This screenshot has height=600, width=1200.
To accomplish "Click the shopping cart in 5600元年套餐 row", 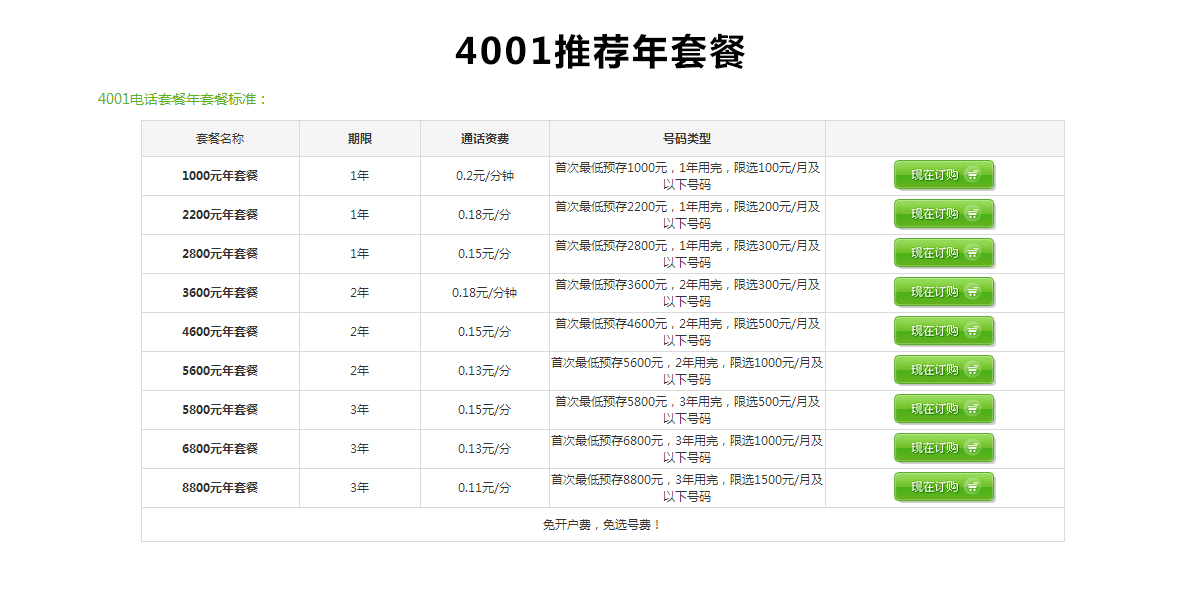I will pyautogui.click(x=972, y=370).
